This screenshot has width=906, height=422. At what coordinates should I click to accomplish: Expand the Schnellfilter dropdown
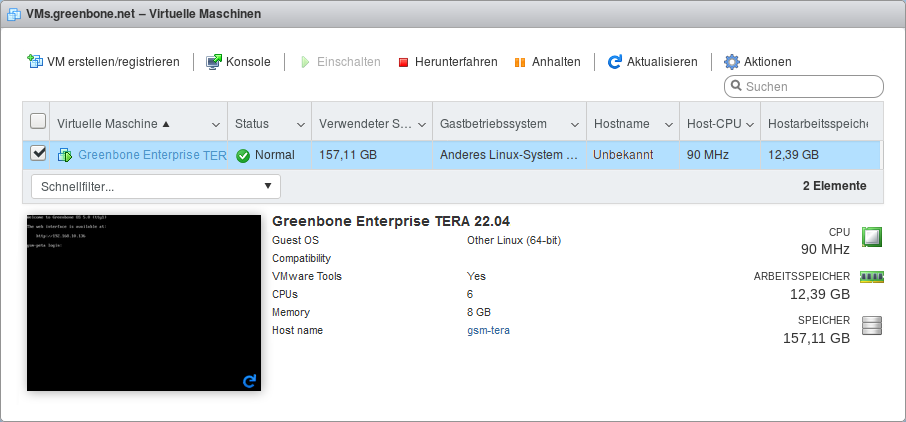[x=156, y=186]
